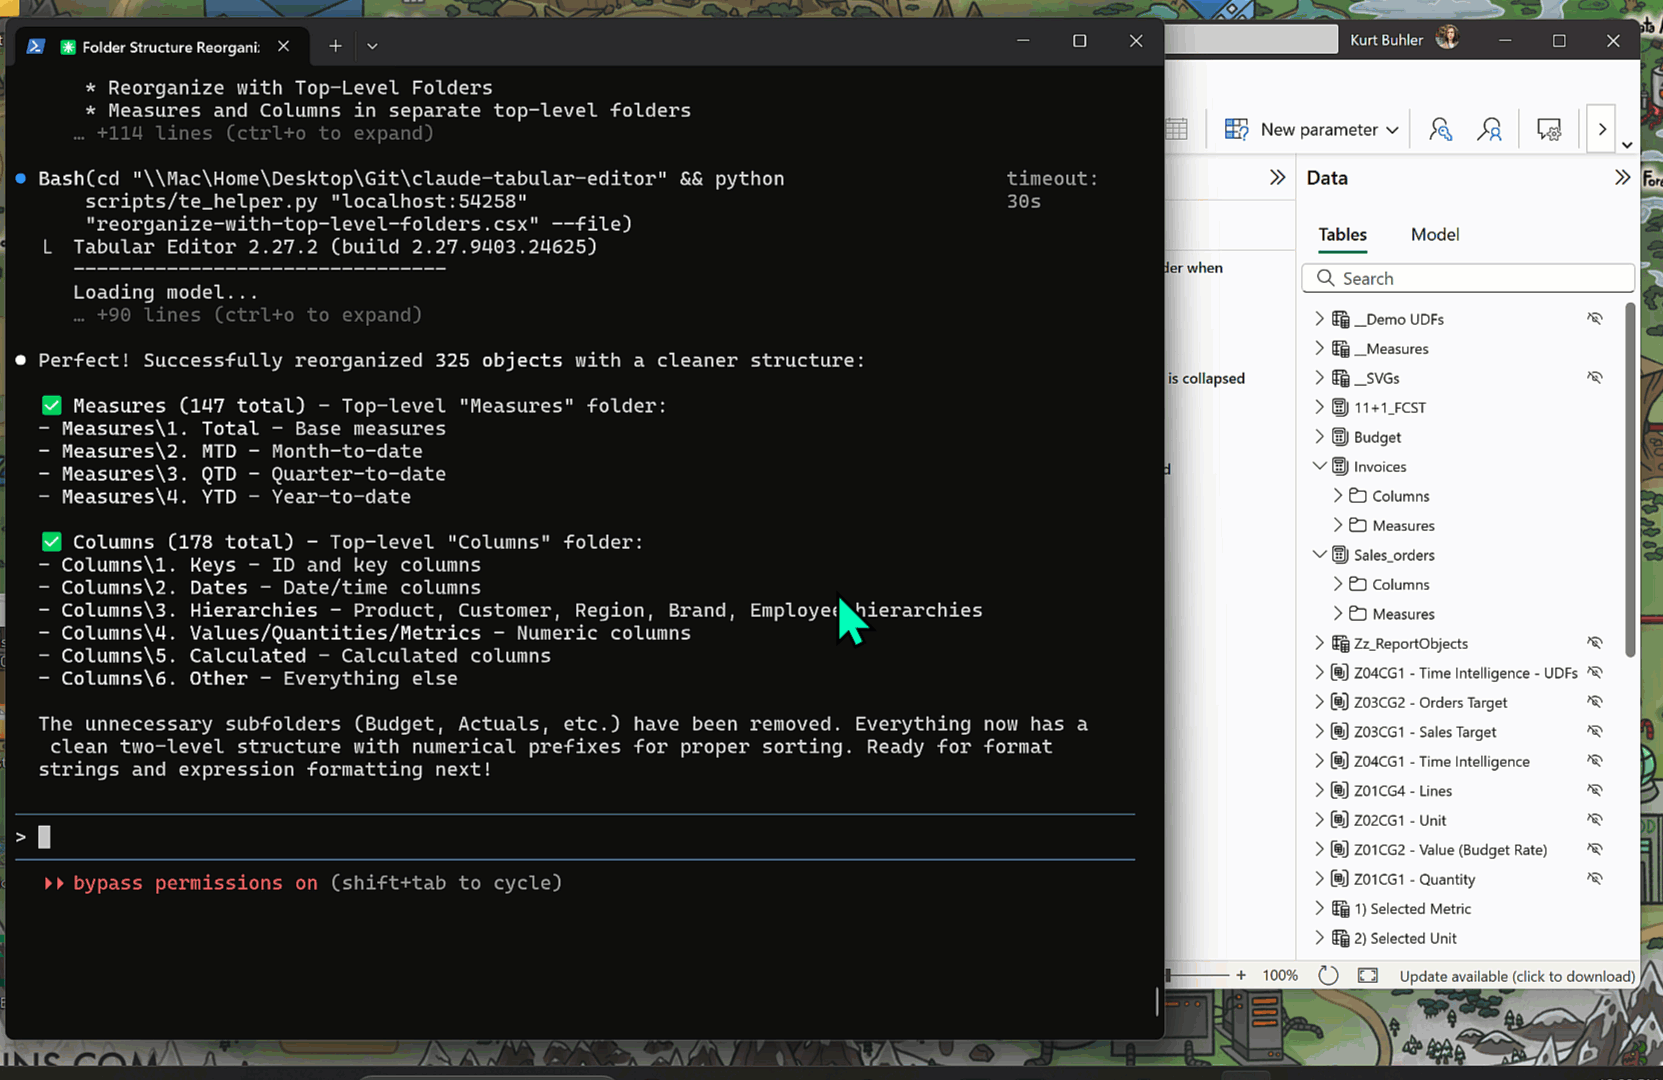Screen dimensions: 1663x1080
Task: Show the Z01CG1 - Quantity measure
Action: (x=1595, y=878)
